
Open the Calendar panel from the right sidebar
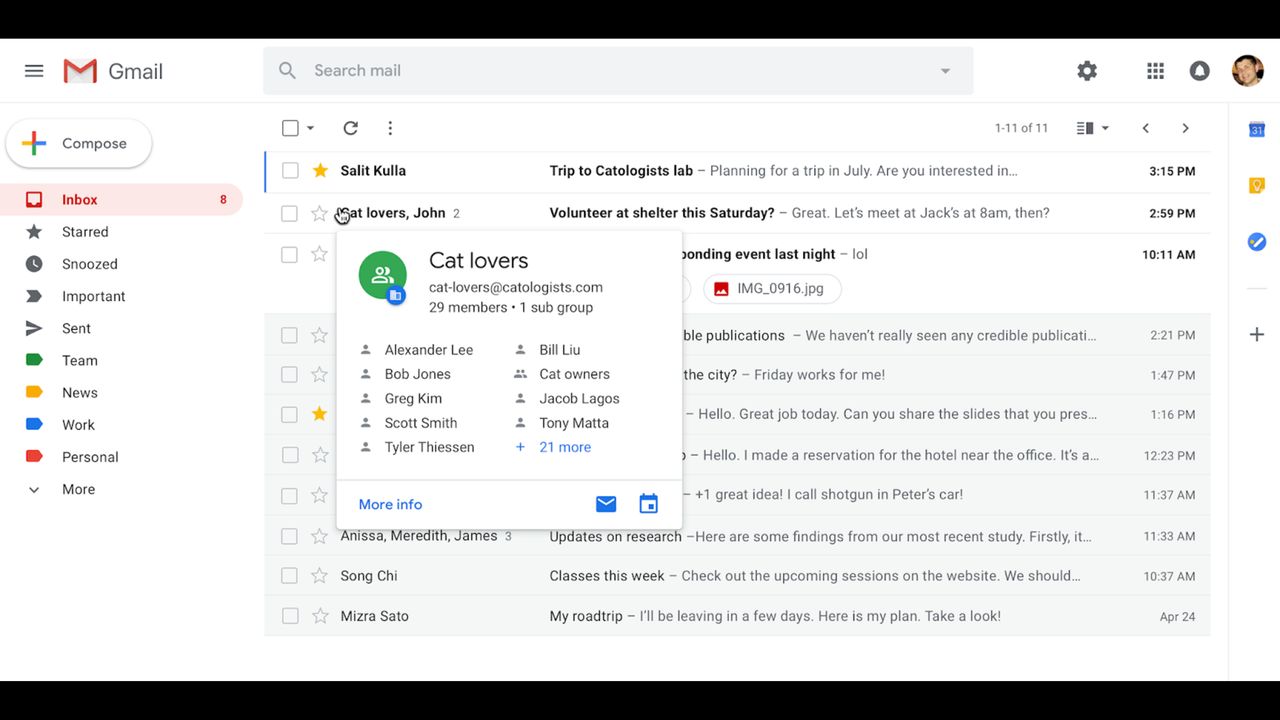[x=1257, y=128]
